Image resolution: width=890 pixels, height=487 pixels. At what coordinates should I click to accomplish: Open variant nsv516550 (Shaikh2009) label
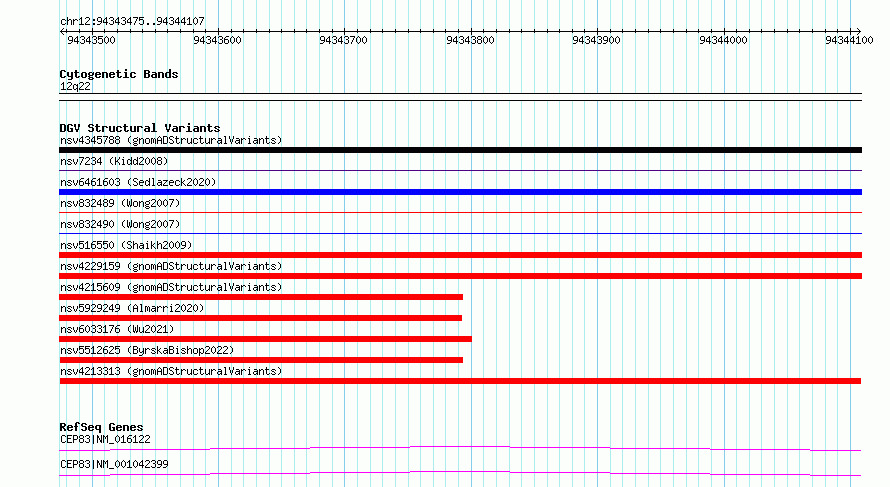126,245
